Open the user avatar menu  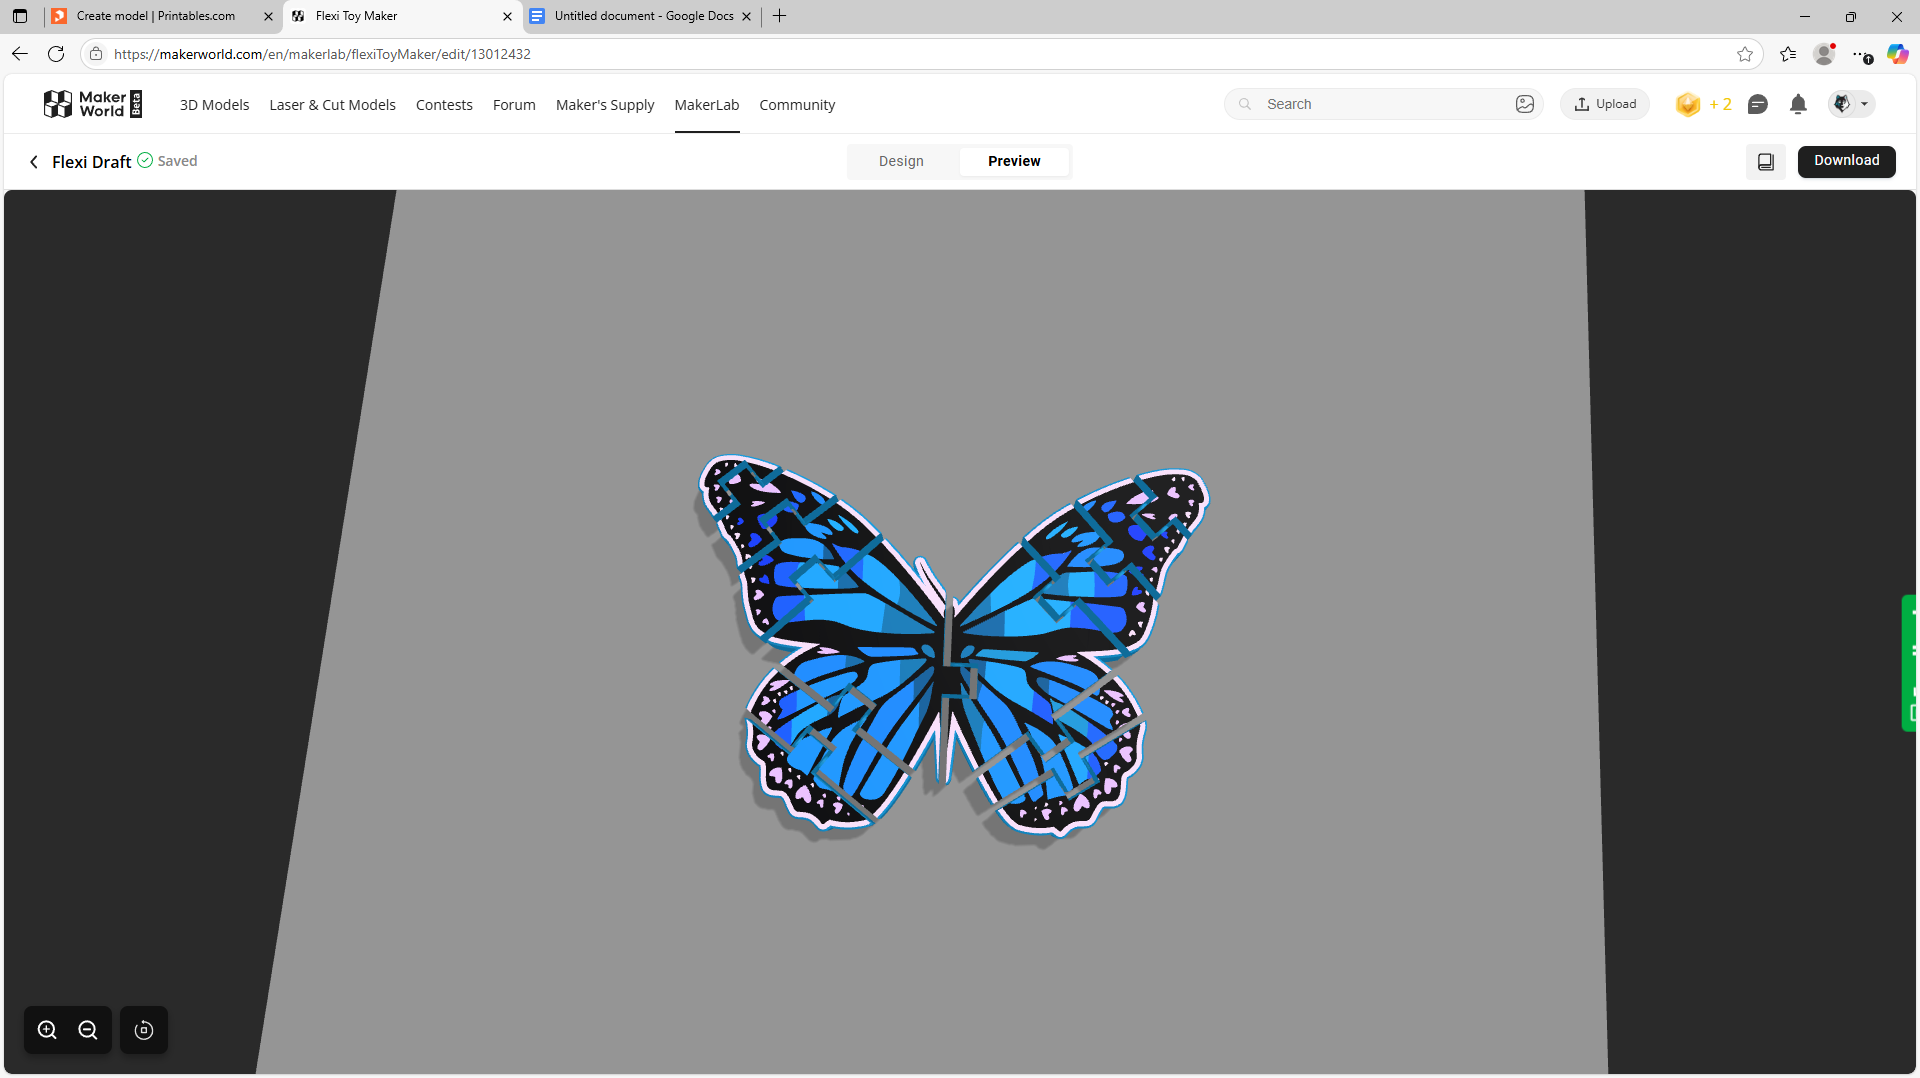tap(1851, 104)
